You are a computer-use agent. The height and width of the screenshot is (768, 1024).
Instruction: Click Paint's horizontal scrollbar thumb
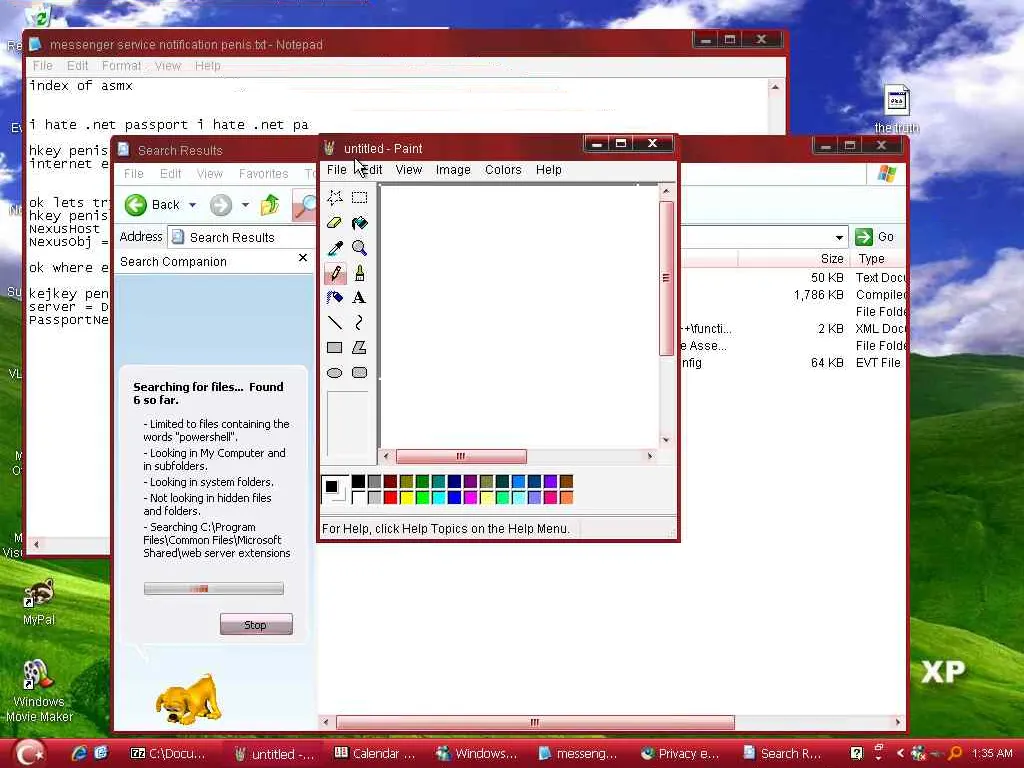click(x=461, y=456)
